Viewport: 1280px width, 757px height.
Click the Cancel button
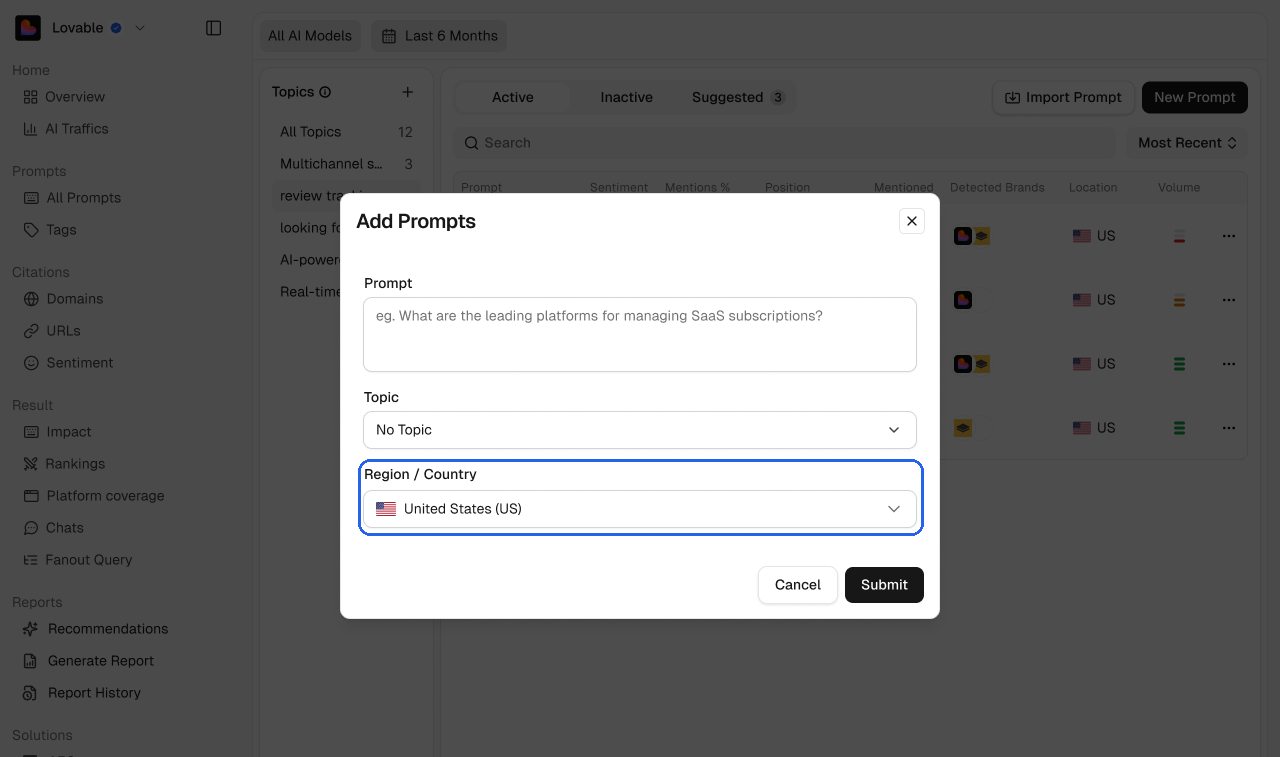[x=797, y=585]
